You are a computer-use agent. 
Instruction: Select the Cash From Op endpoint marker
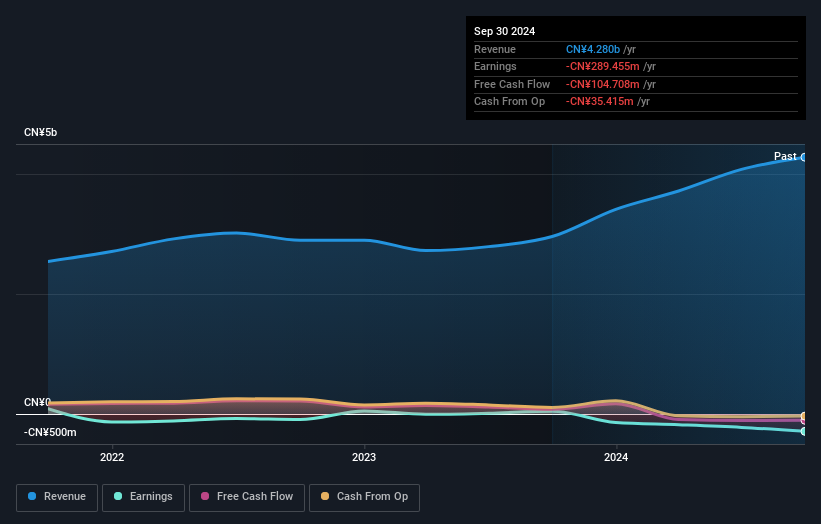[x=804, y=416]
